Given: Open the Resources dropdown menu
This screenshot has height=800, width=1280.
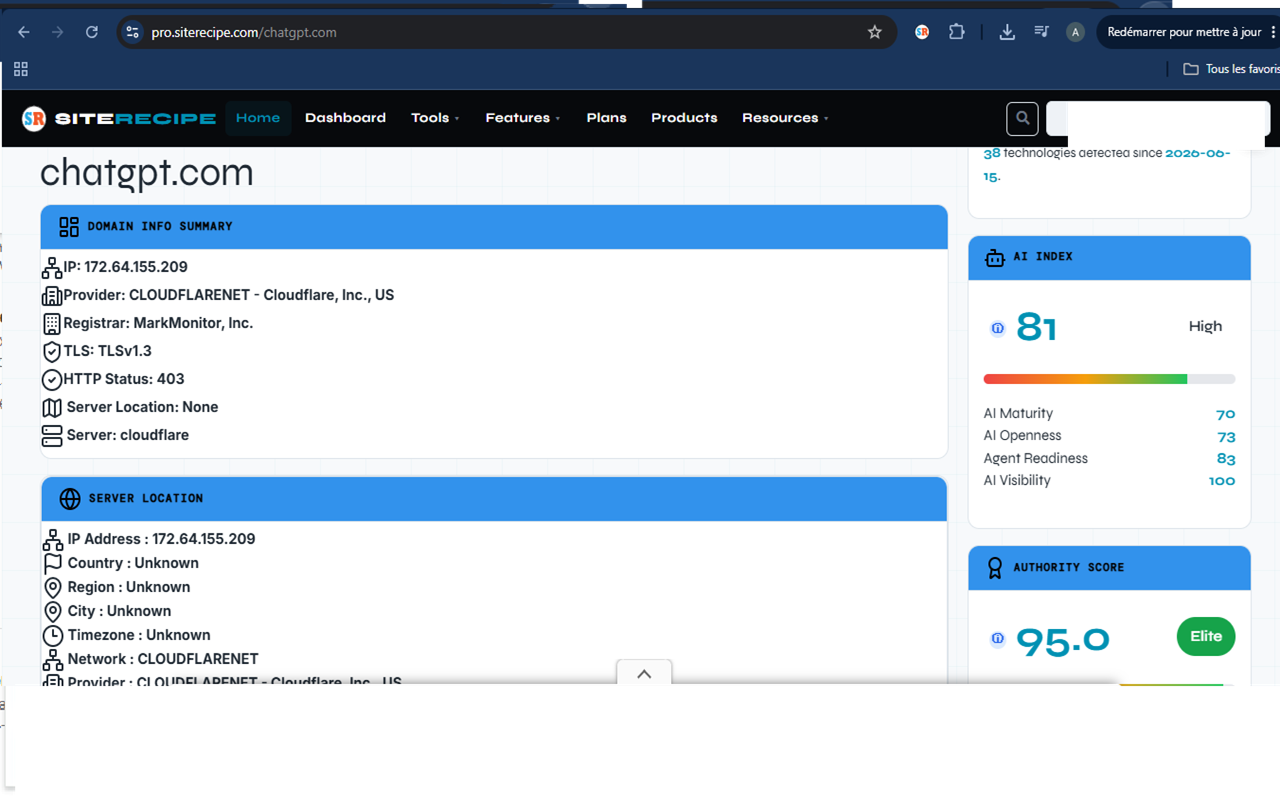Looking at the screenshot, I should 785,118.
